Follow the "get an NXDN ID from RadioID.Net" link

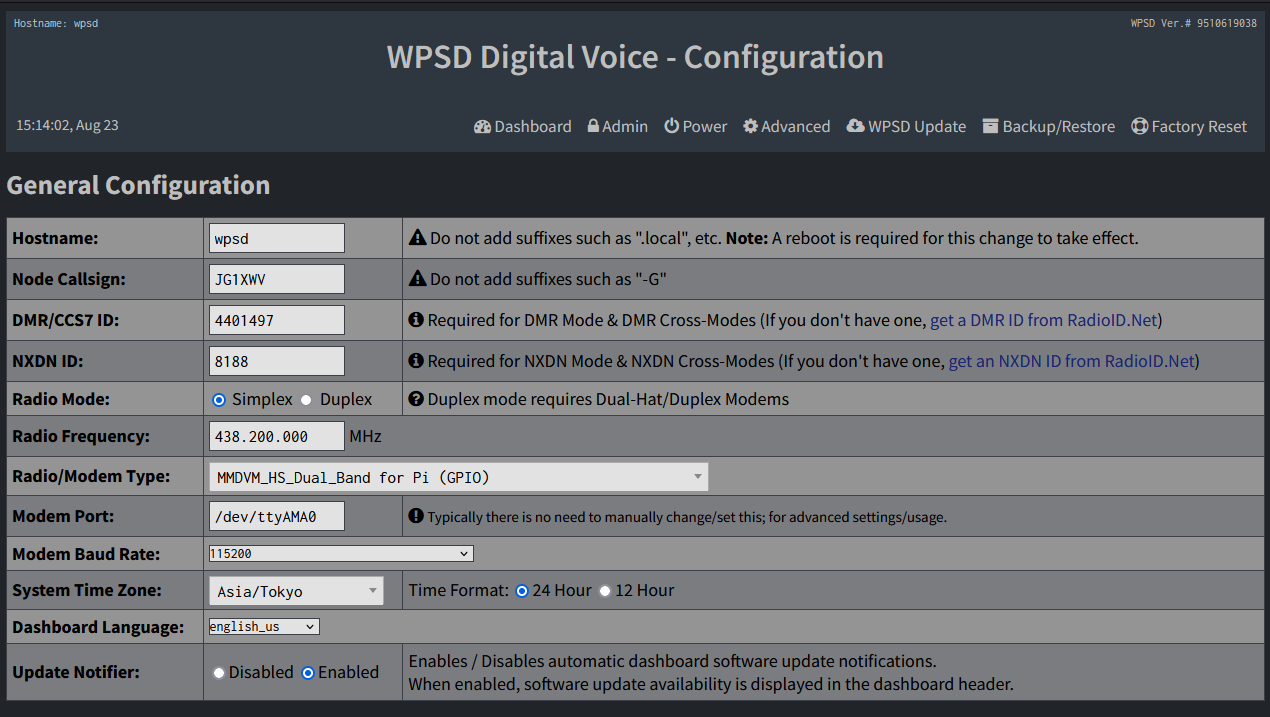click(1071, 361)
